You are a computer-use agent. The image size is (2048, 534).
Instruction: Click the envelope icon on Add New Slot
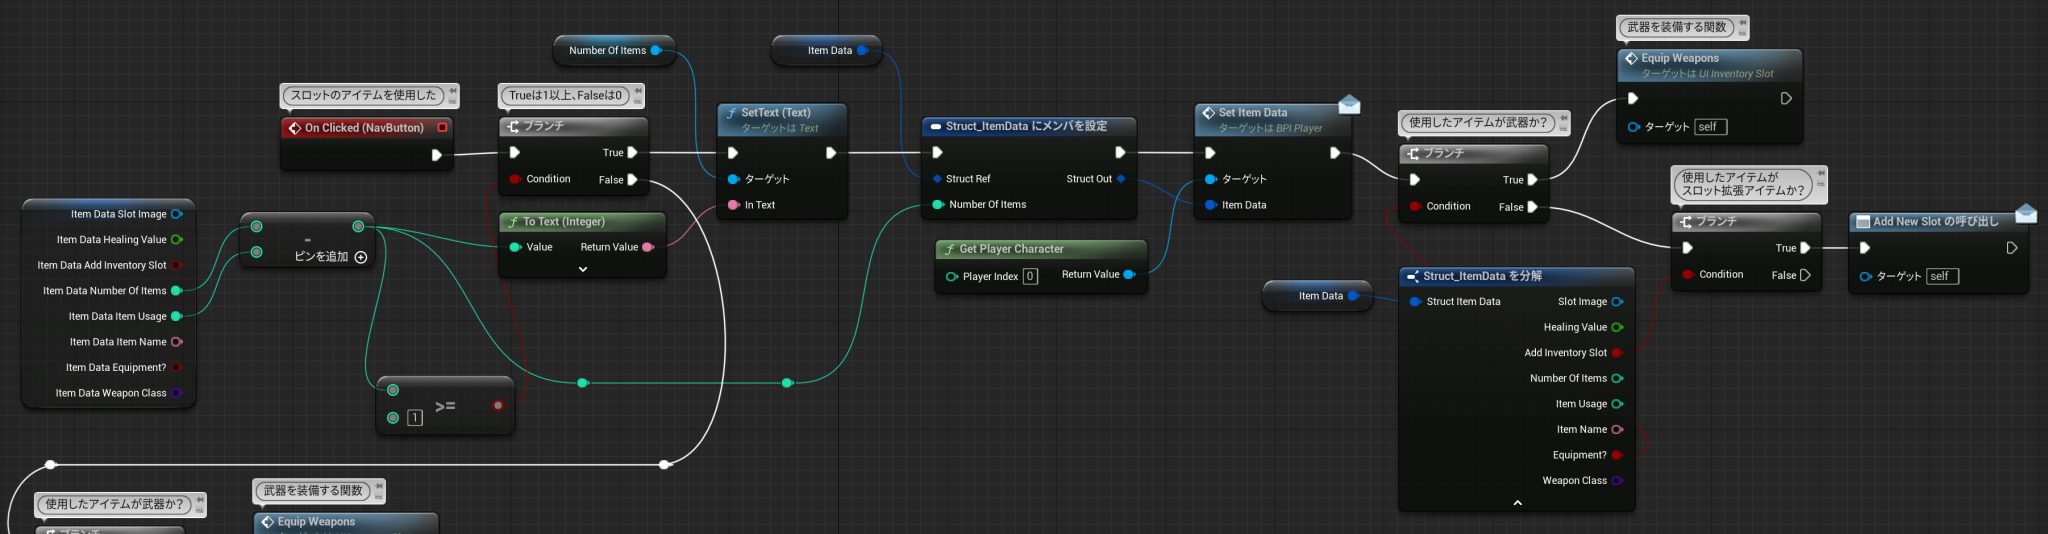(2026, 213)
